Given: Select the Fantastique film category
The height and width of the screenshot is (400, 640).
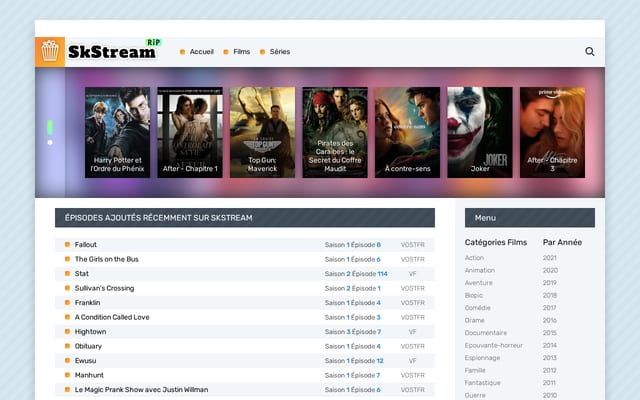Looking at the screenshot, I should 482,383.
